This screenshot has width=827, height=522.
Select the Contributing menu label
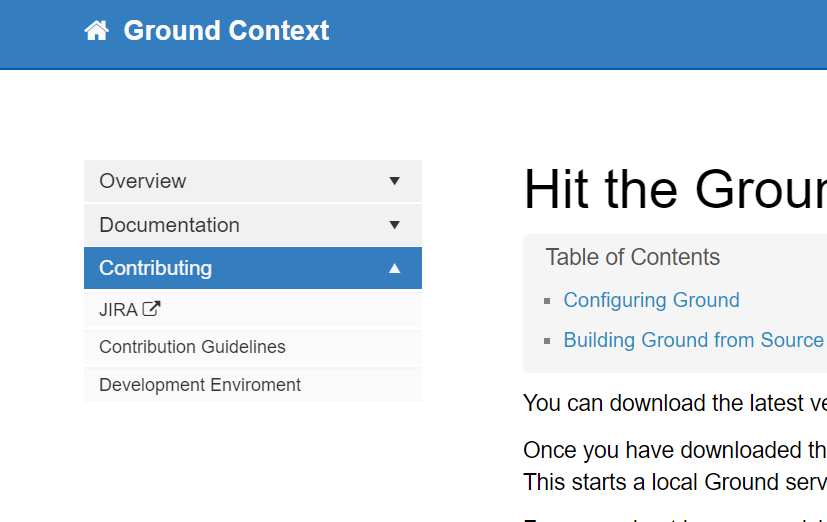point(156,268)
